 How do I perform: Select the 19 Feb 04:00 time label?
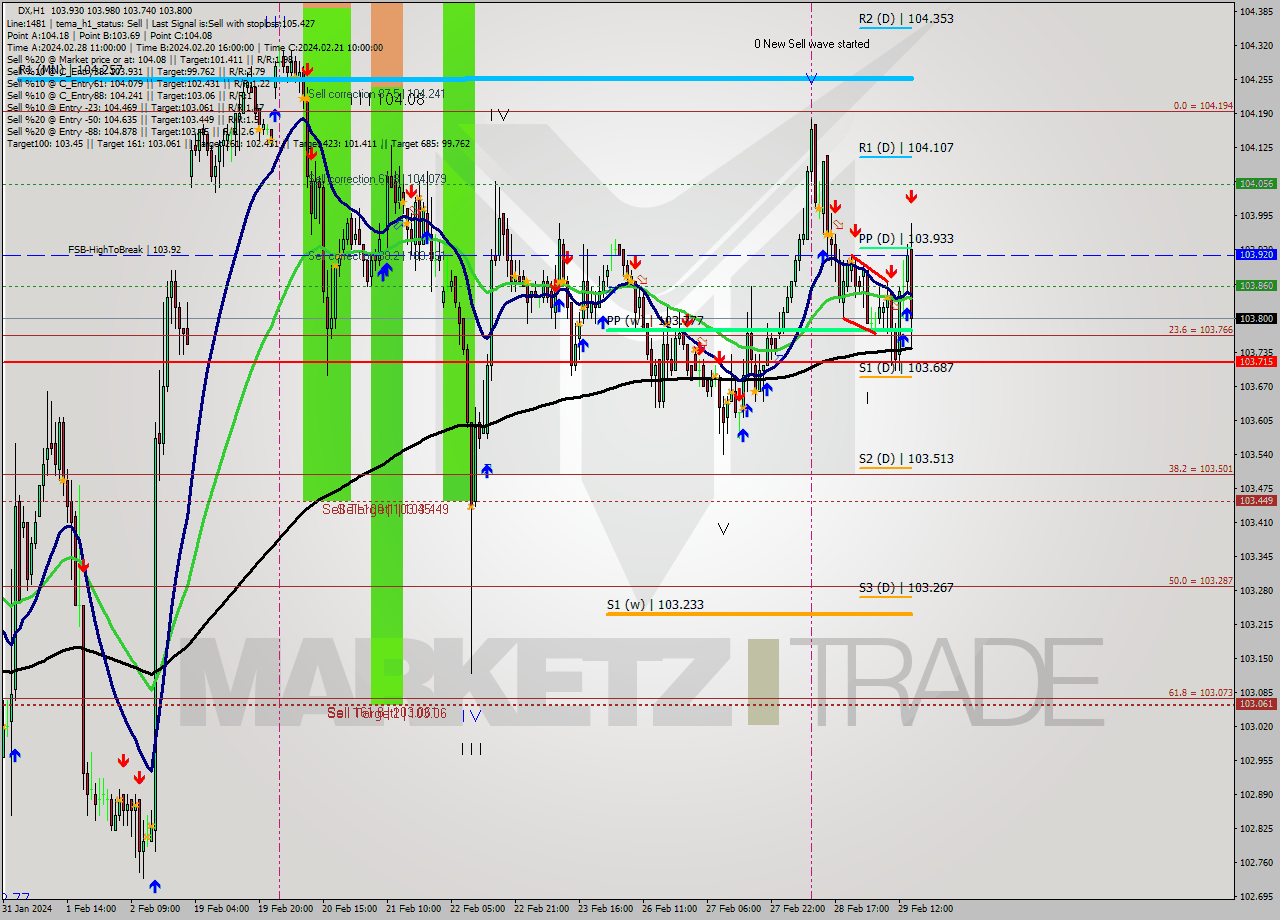click(221, 910)
